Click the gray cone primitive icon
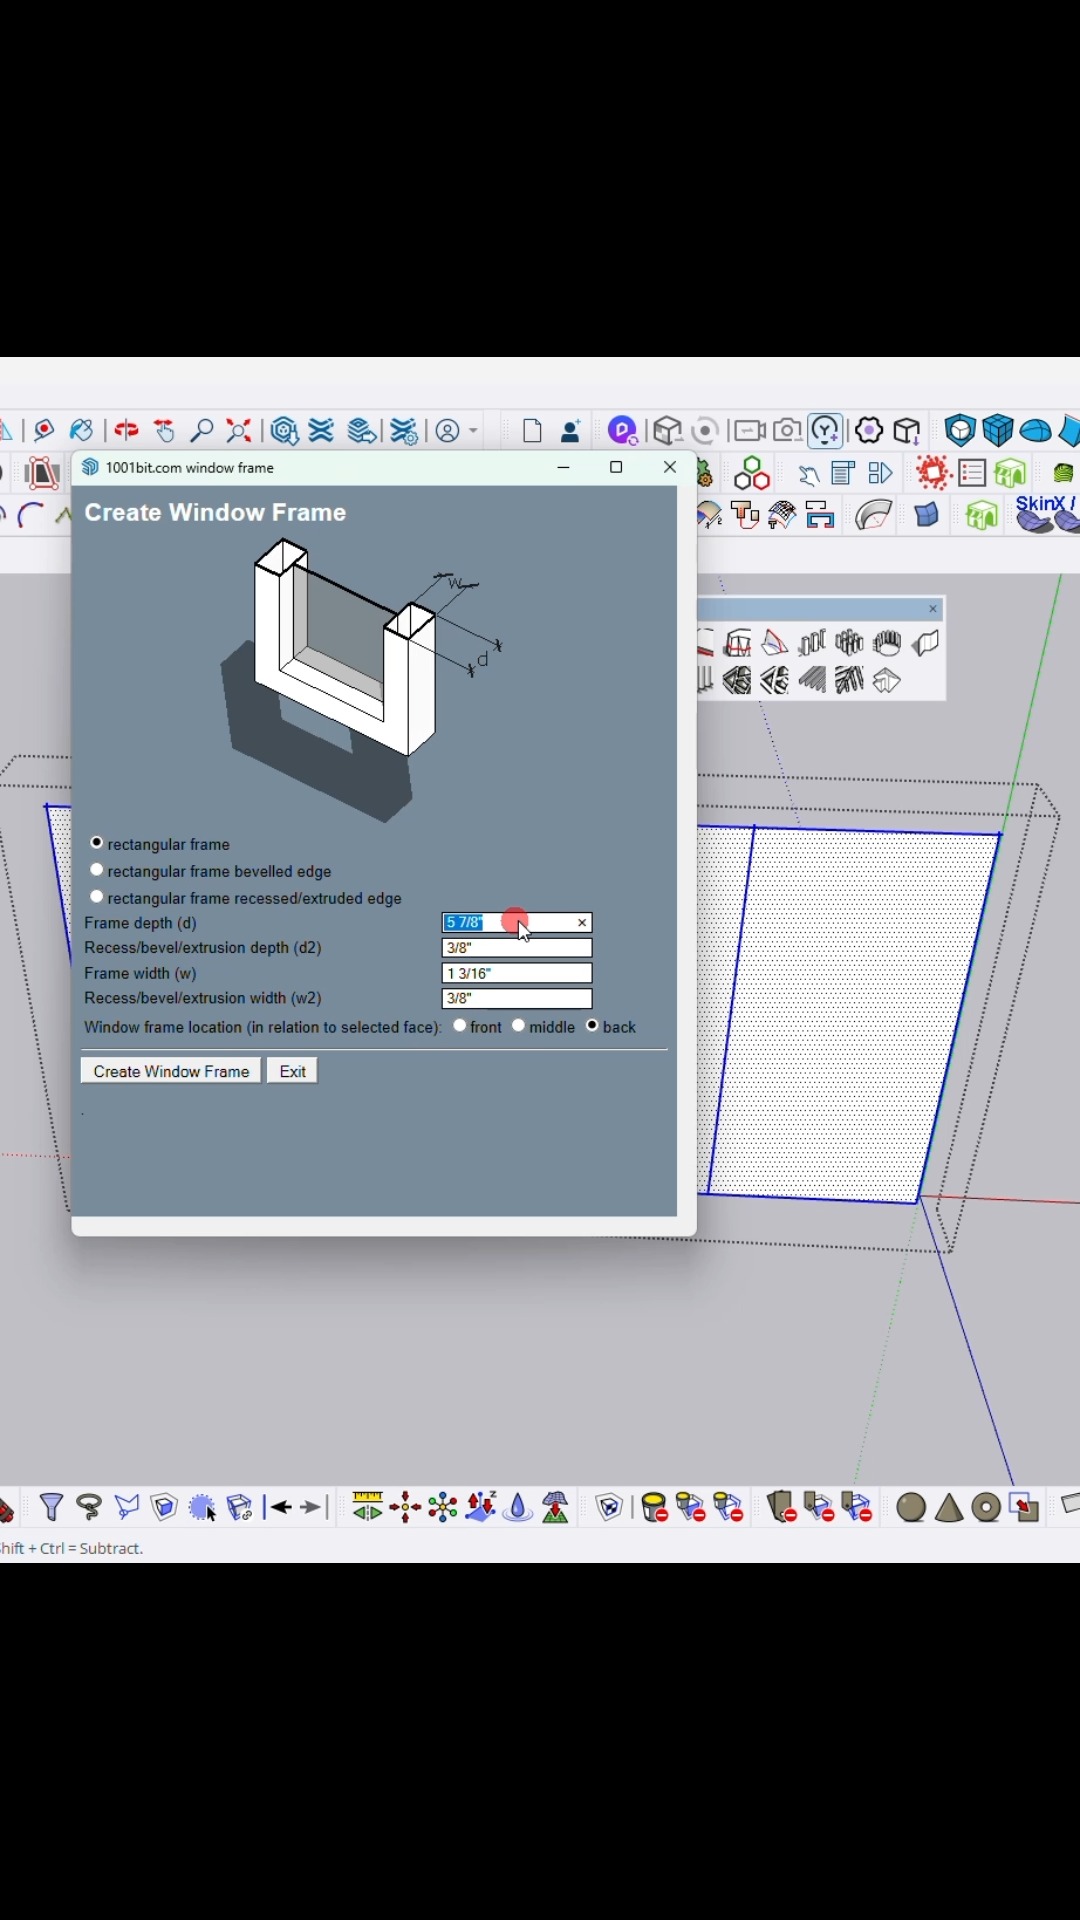 (949, 1507)
